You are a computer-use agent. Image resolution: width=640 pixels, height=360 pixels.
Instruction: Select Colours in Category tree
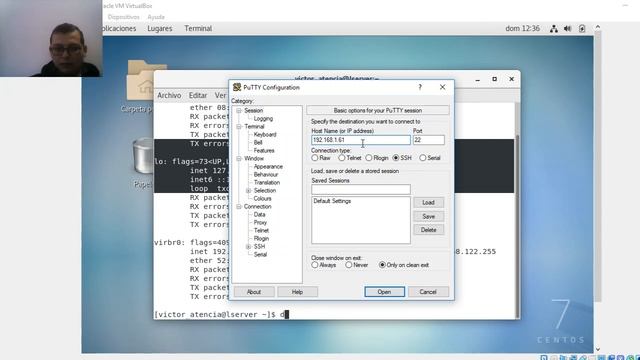(x=262, y=199)
